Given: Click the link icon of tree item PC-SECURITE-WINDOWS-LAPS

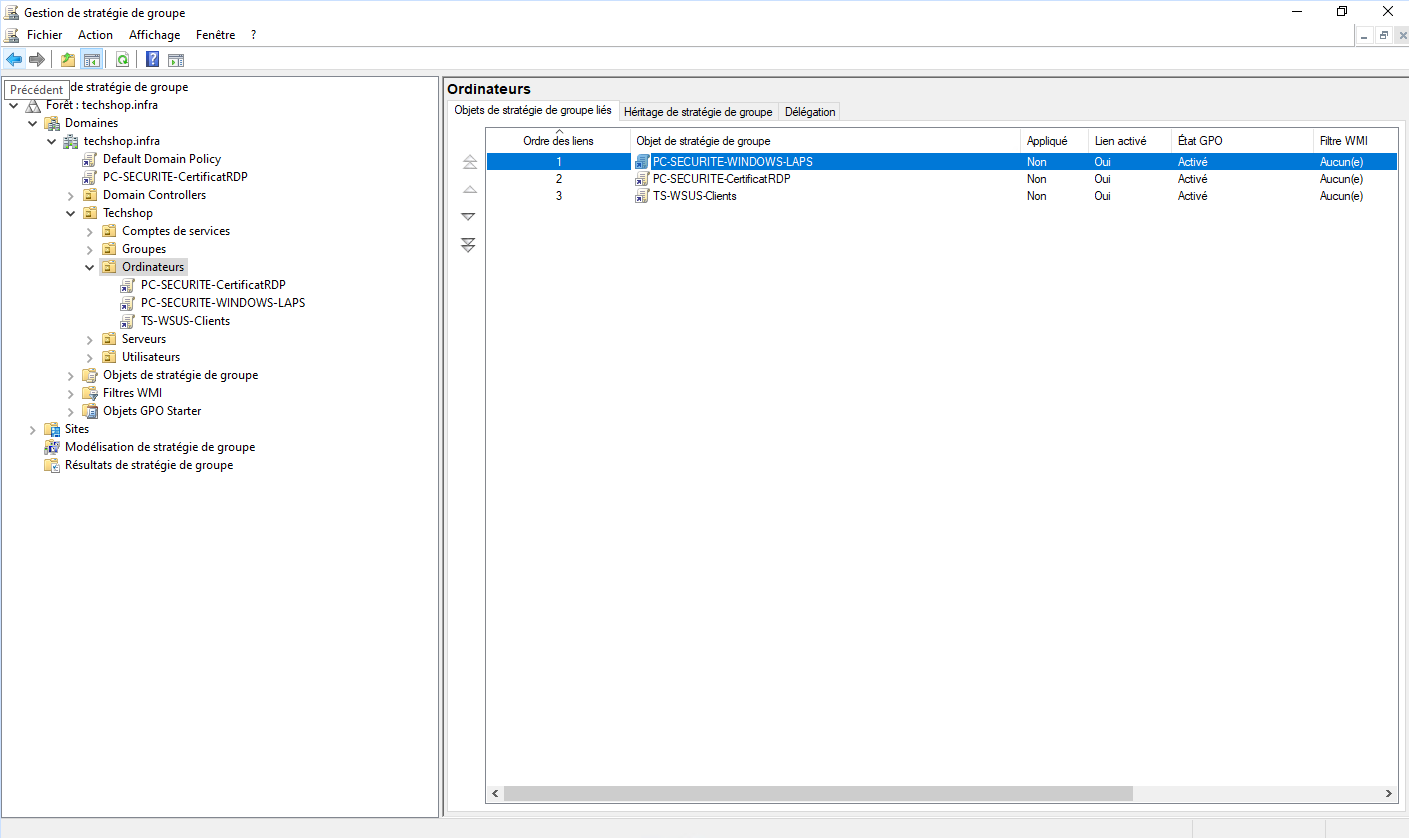Looking at the screenshot, I should 128,303.
